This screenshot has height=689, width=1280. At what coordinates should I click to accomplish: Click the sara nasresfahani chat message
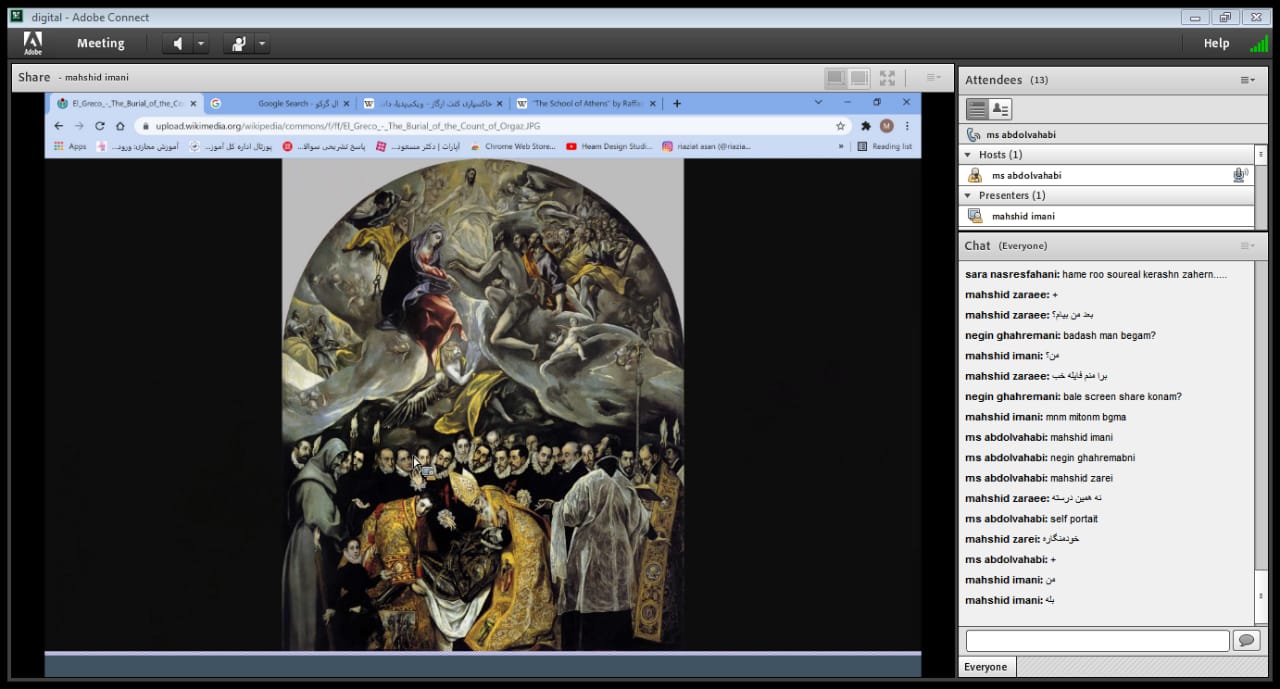[1096, 274]
